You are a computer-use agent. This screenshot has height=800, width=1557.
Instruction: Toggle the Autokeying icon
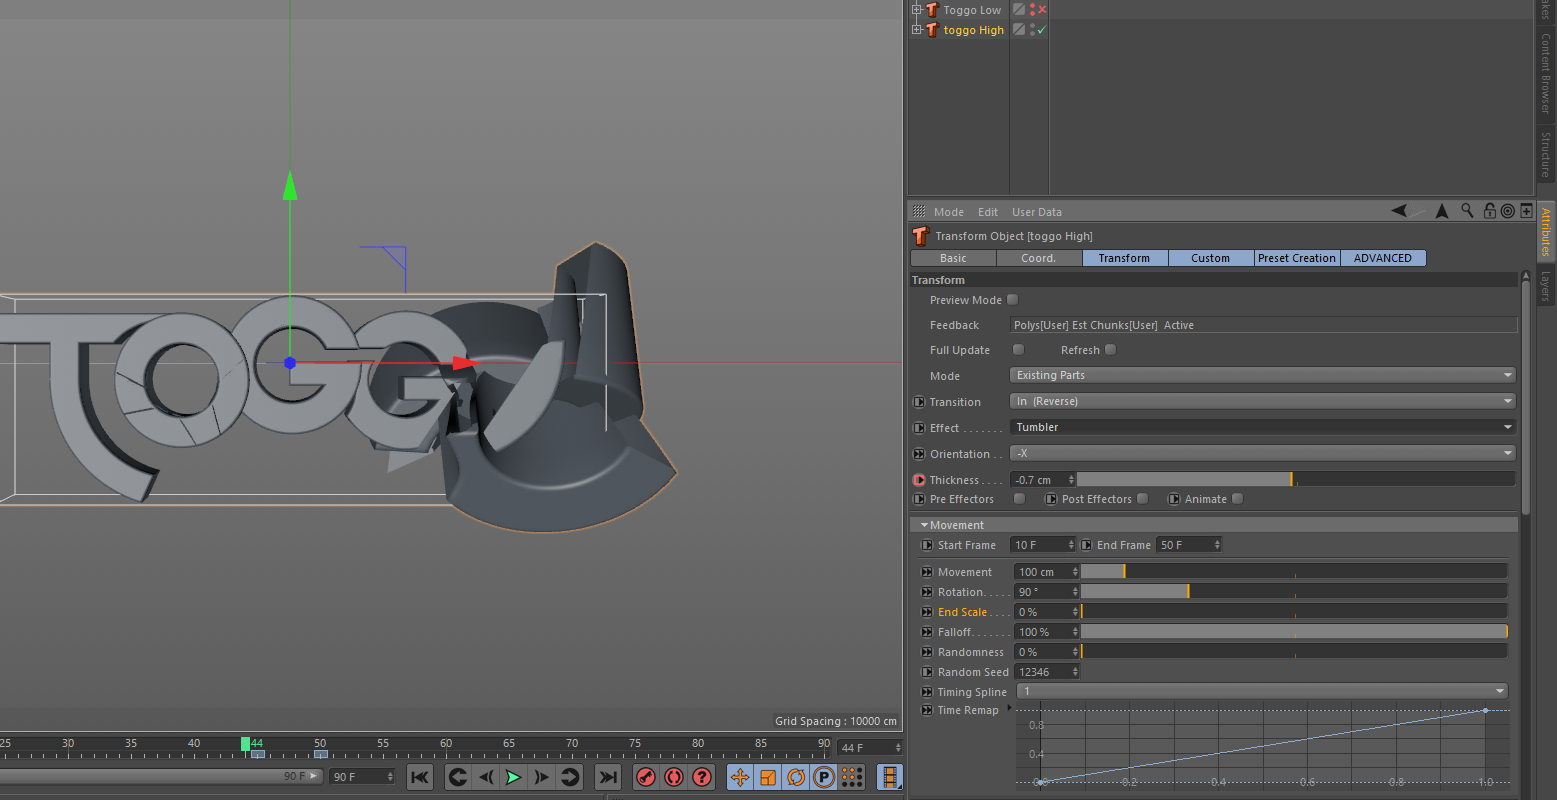pos(674,777)
